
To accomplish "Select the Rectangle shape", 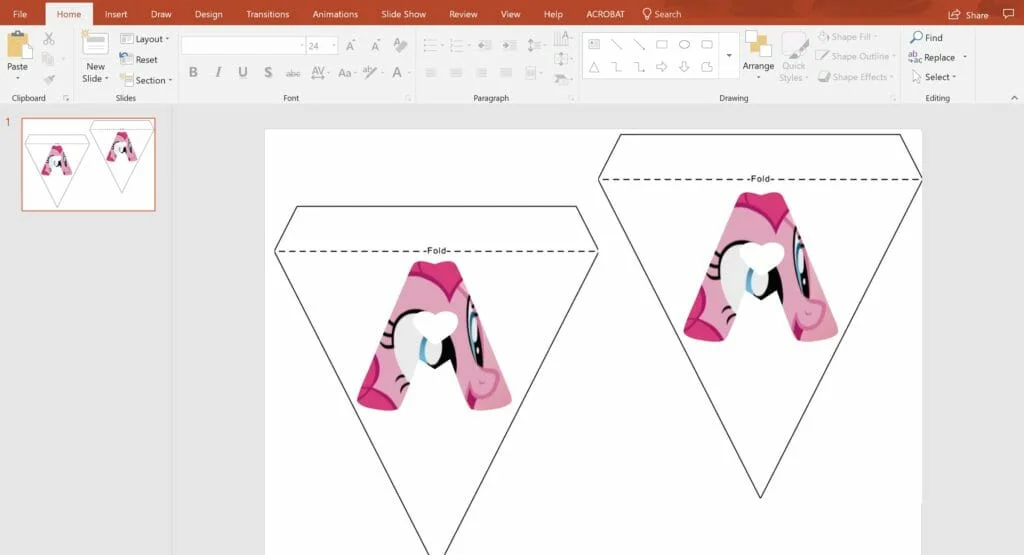I will (662, 44).
